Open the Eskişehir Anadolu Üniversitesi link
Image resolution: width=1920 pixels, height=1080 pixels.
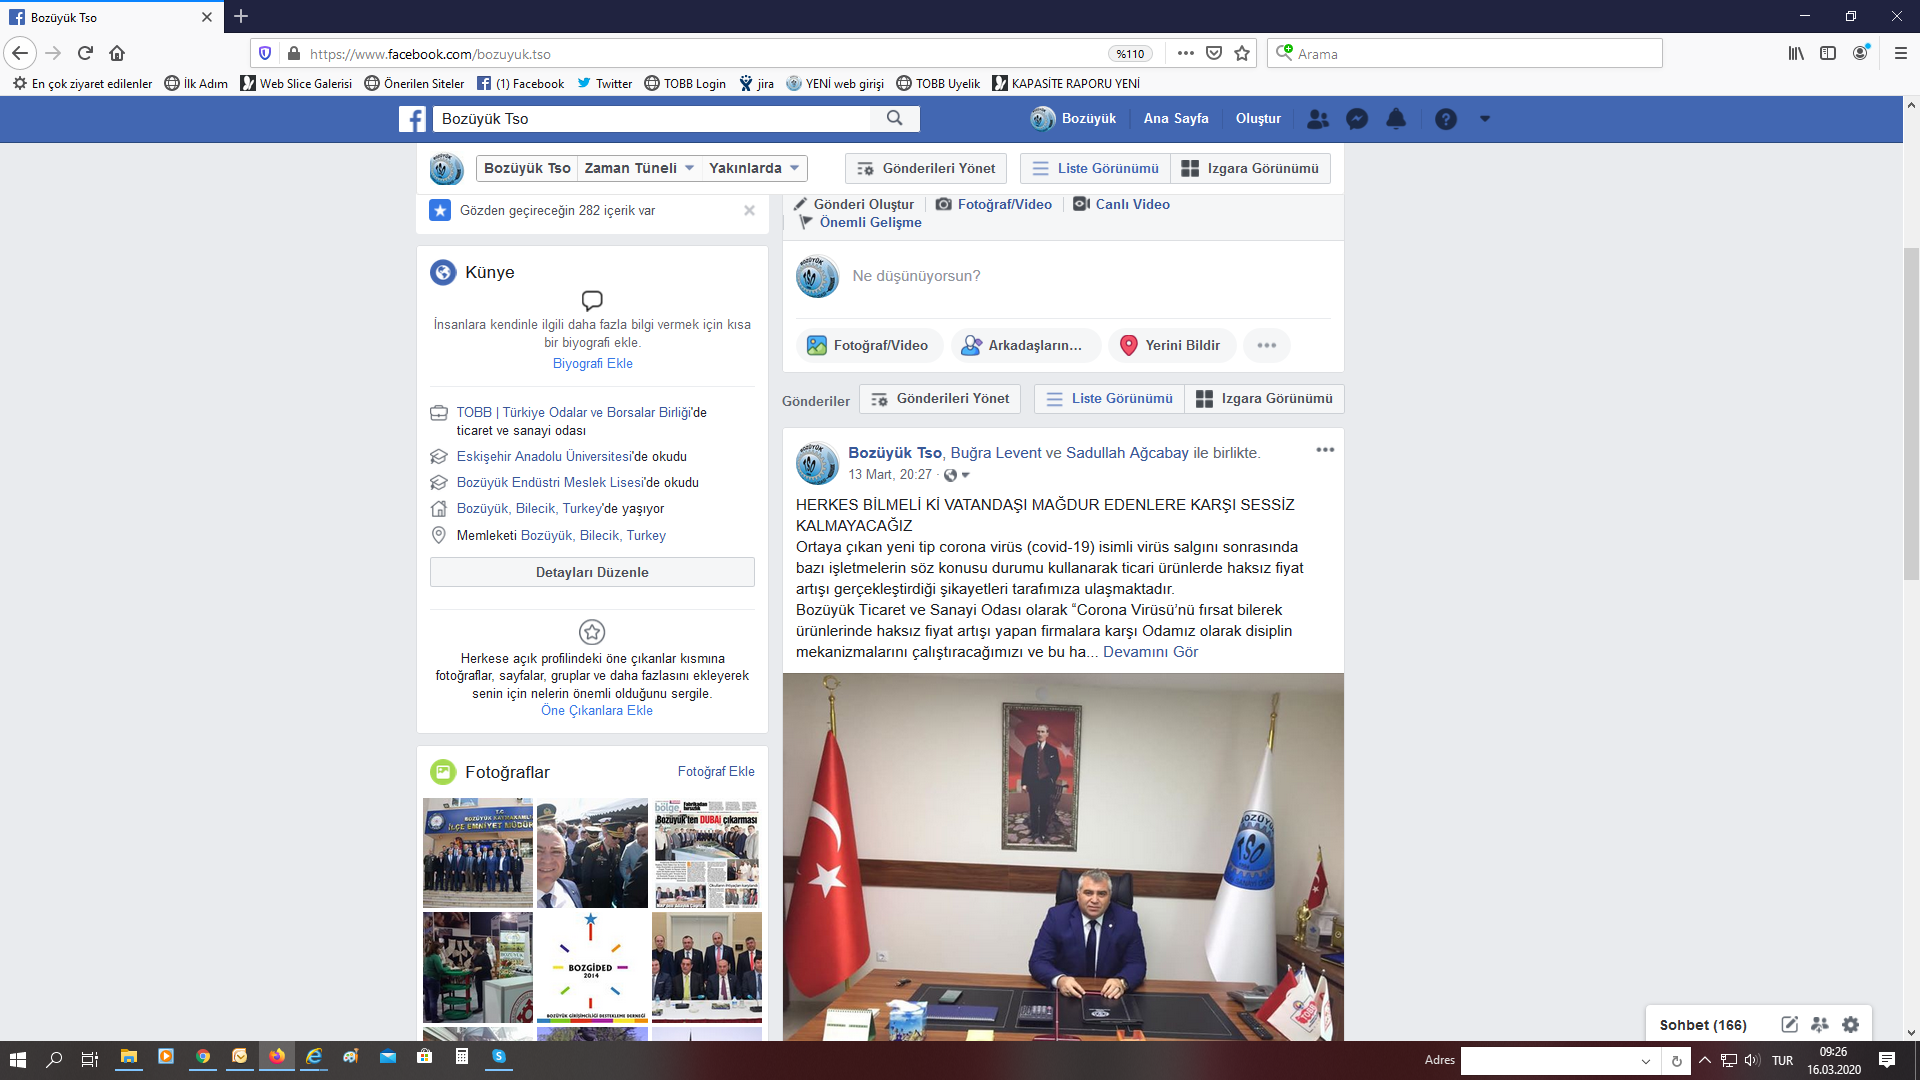pos(544,456)
